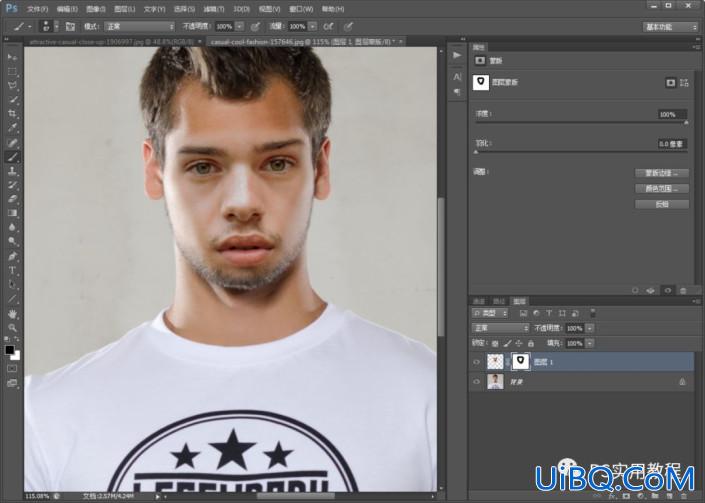Select the Quick Selection tool
The image size is (705, 503).
(x=12, y=99)
